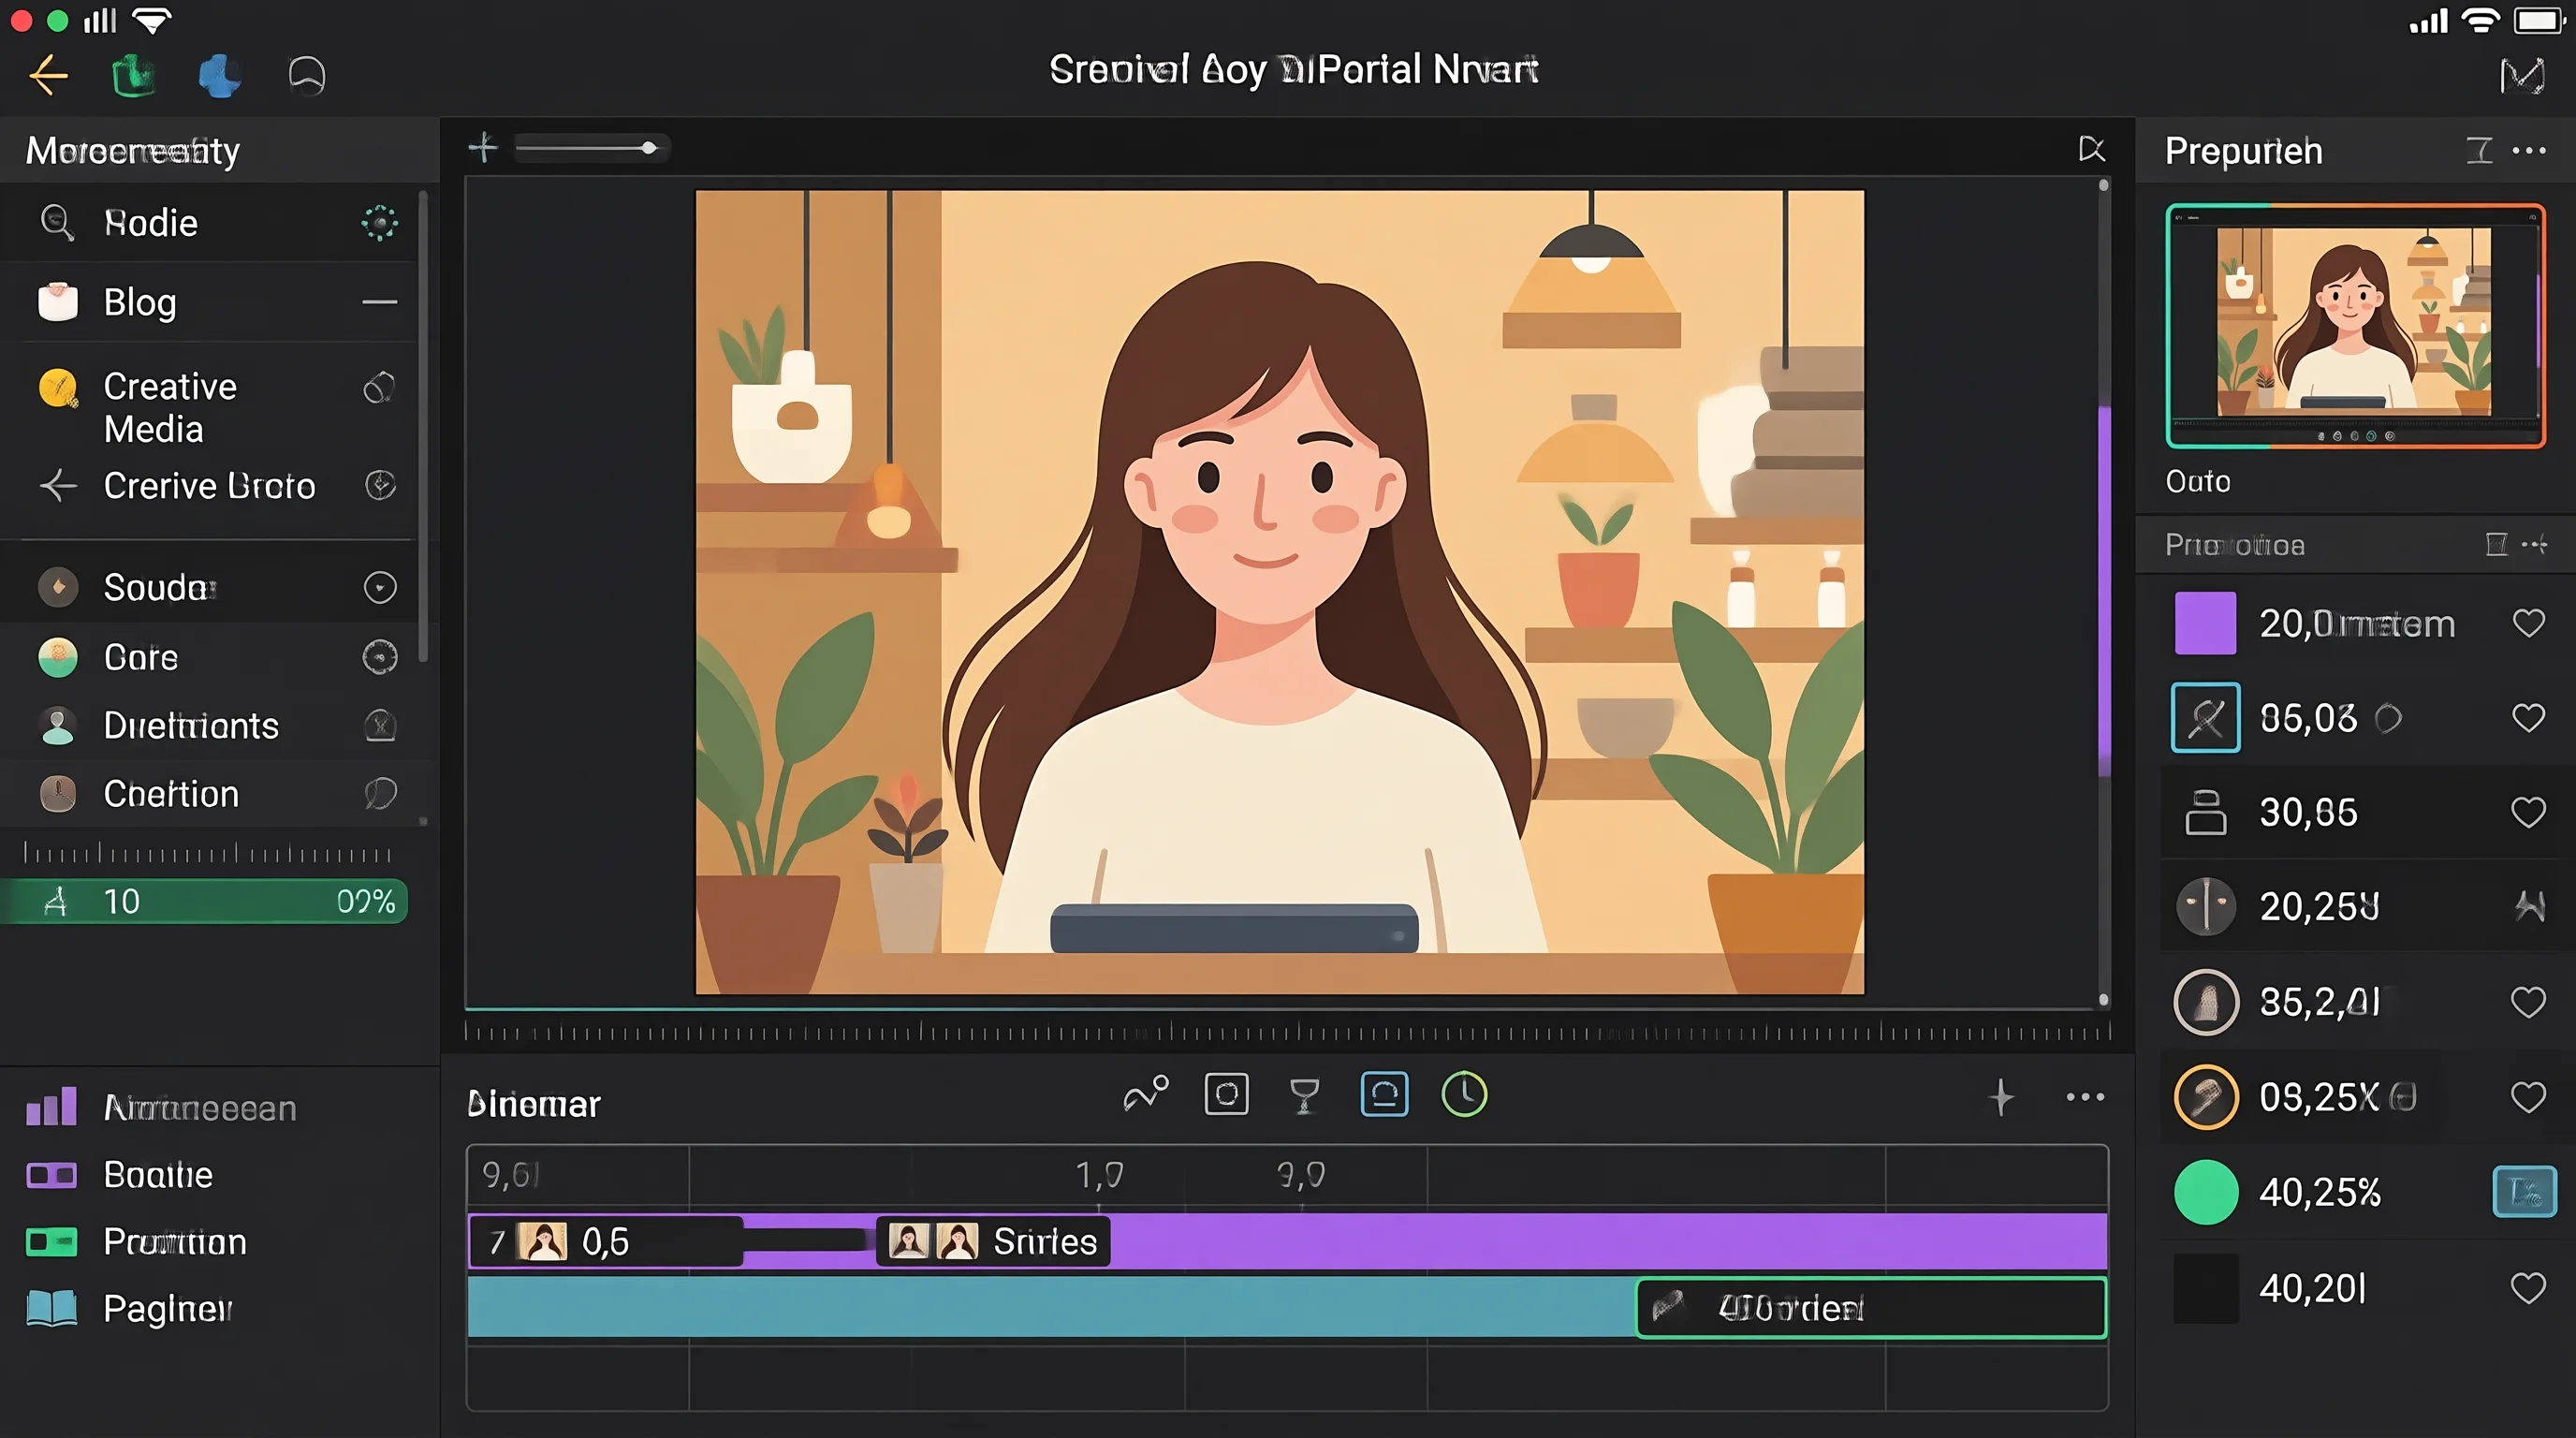The width and height of the screenshot is (2576, 1438).
Task: Open the green clock icon
Action: (1464, 1094)
